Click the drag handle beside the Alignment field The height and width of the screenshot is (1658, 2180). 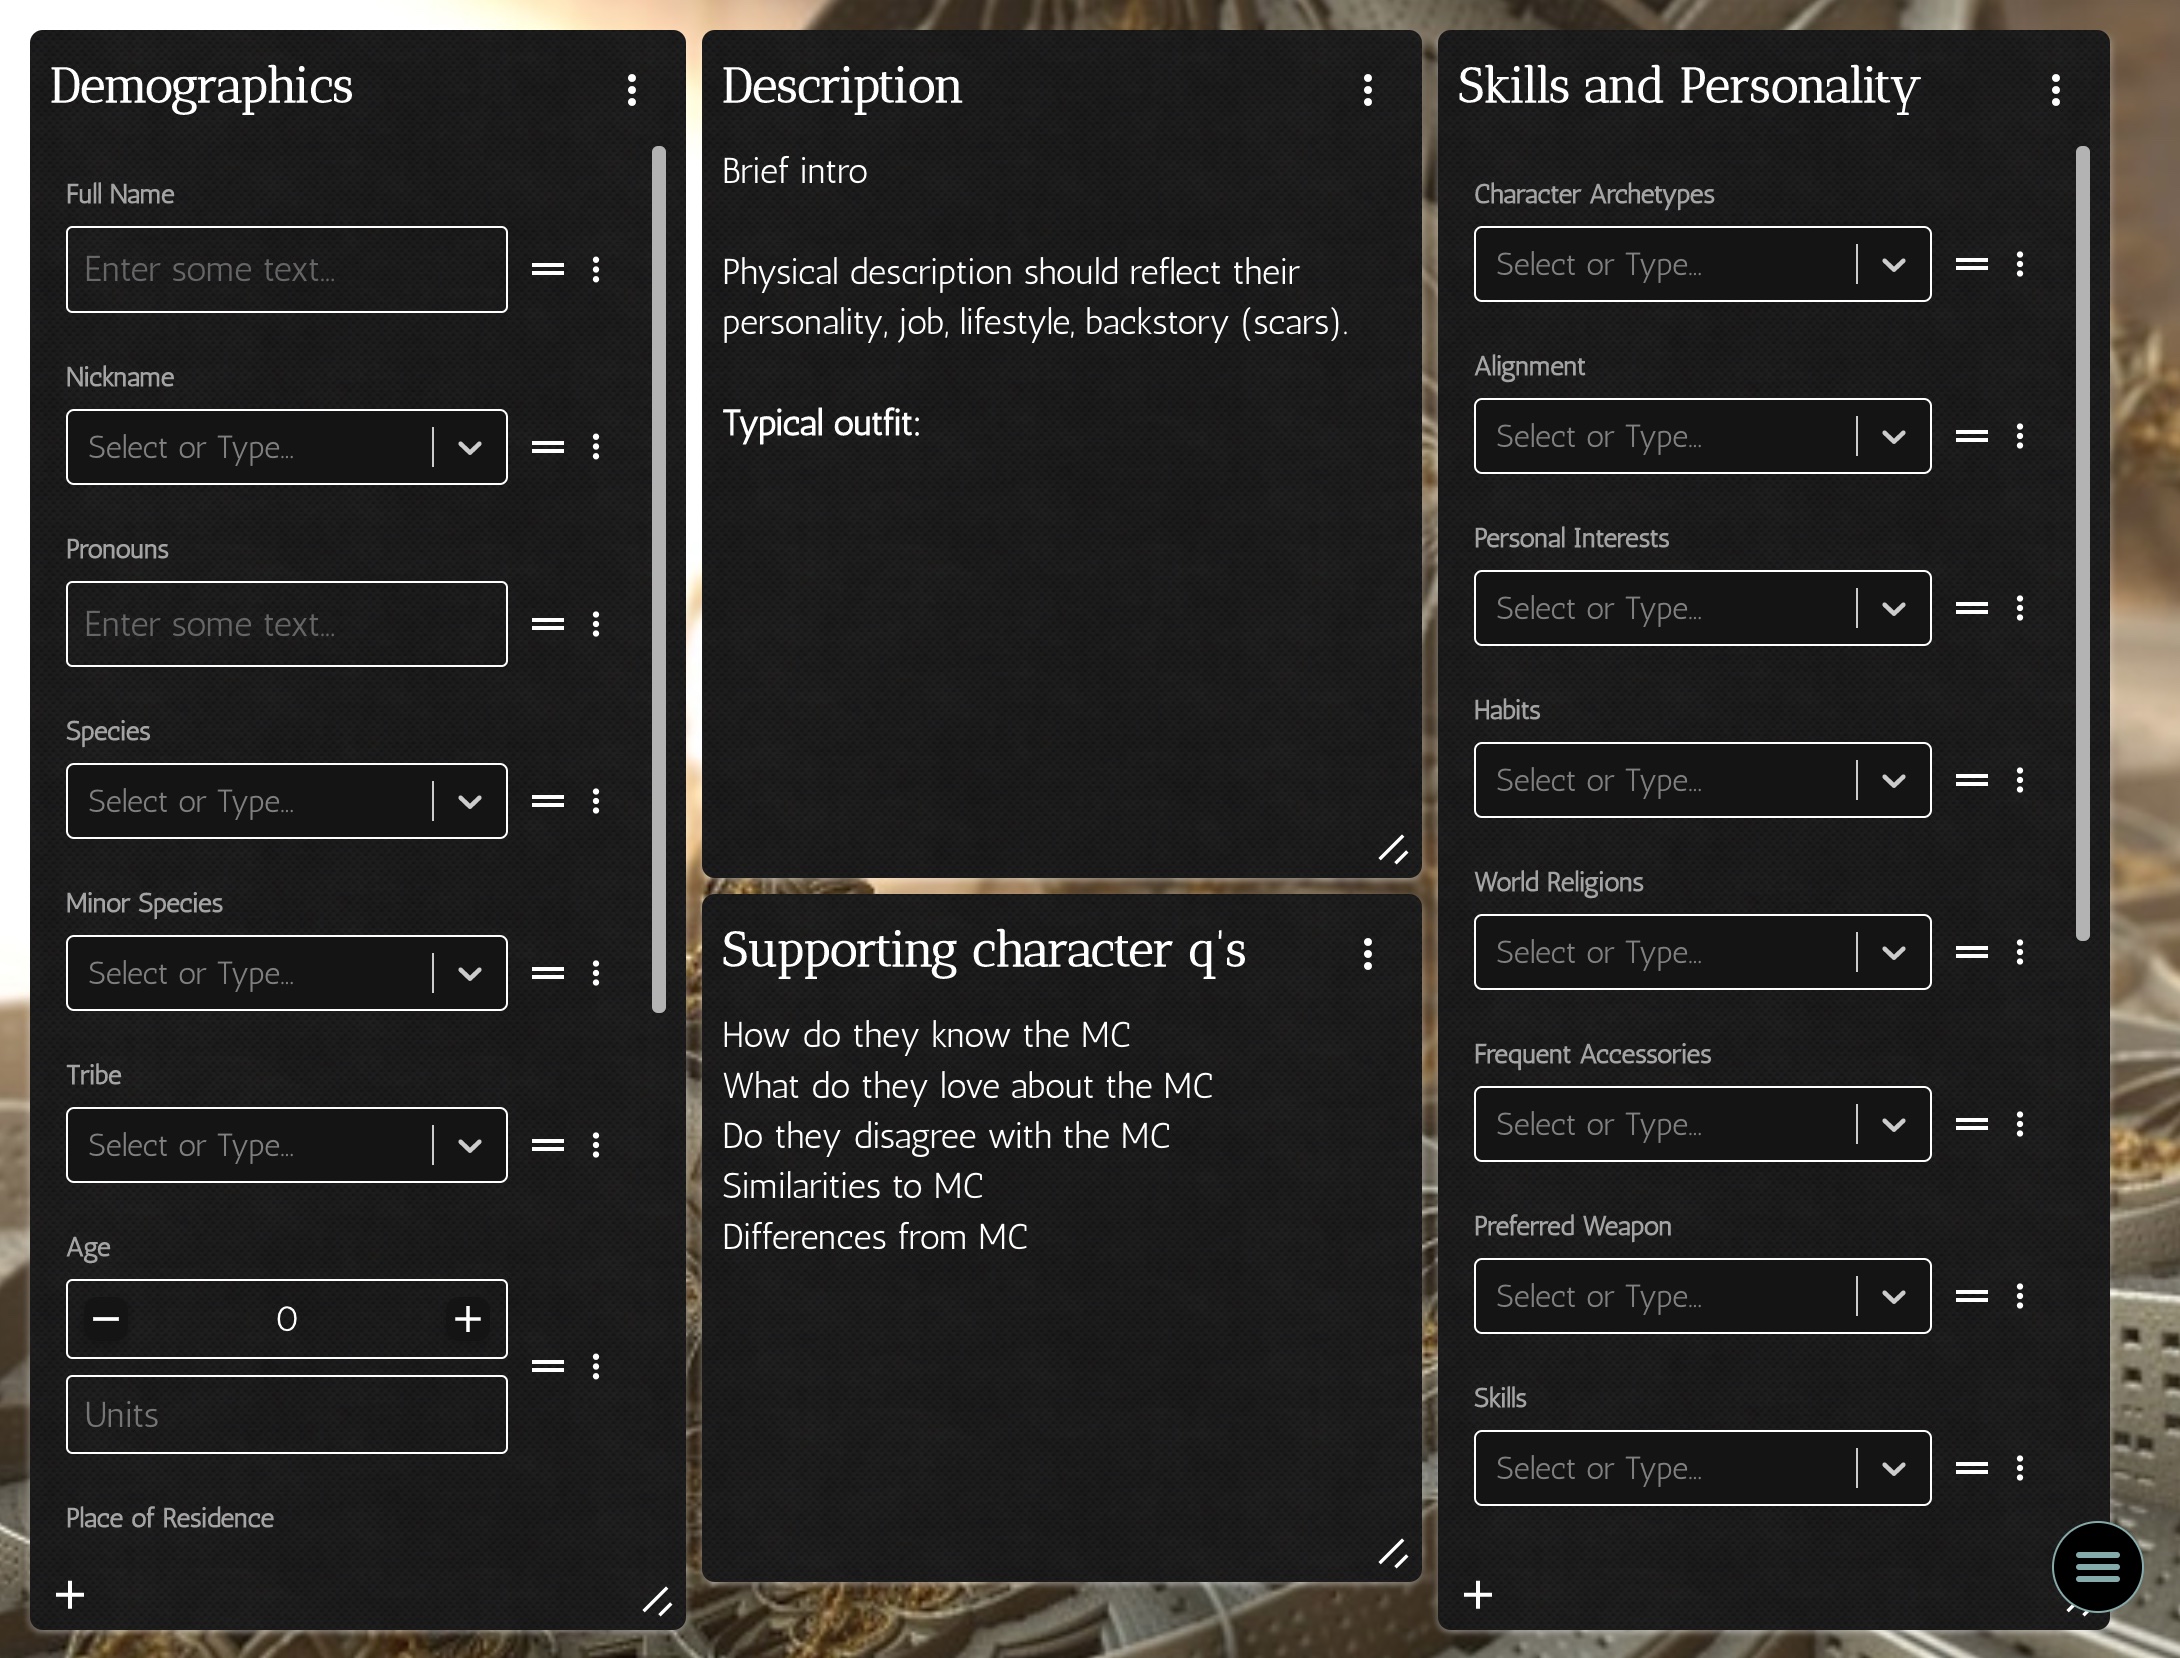(1972, 437)
